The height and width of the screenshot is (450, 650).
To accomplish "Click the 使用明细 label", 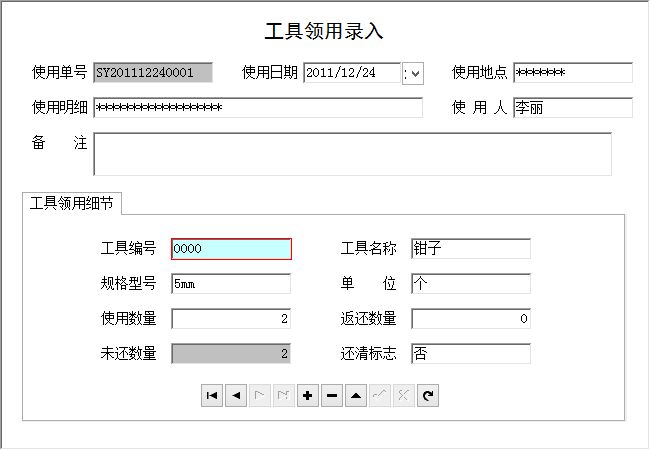I will coord(60,107).
